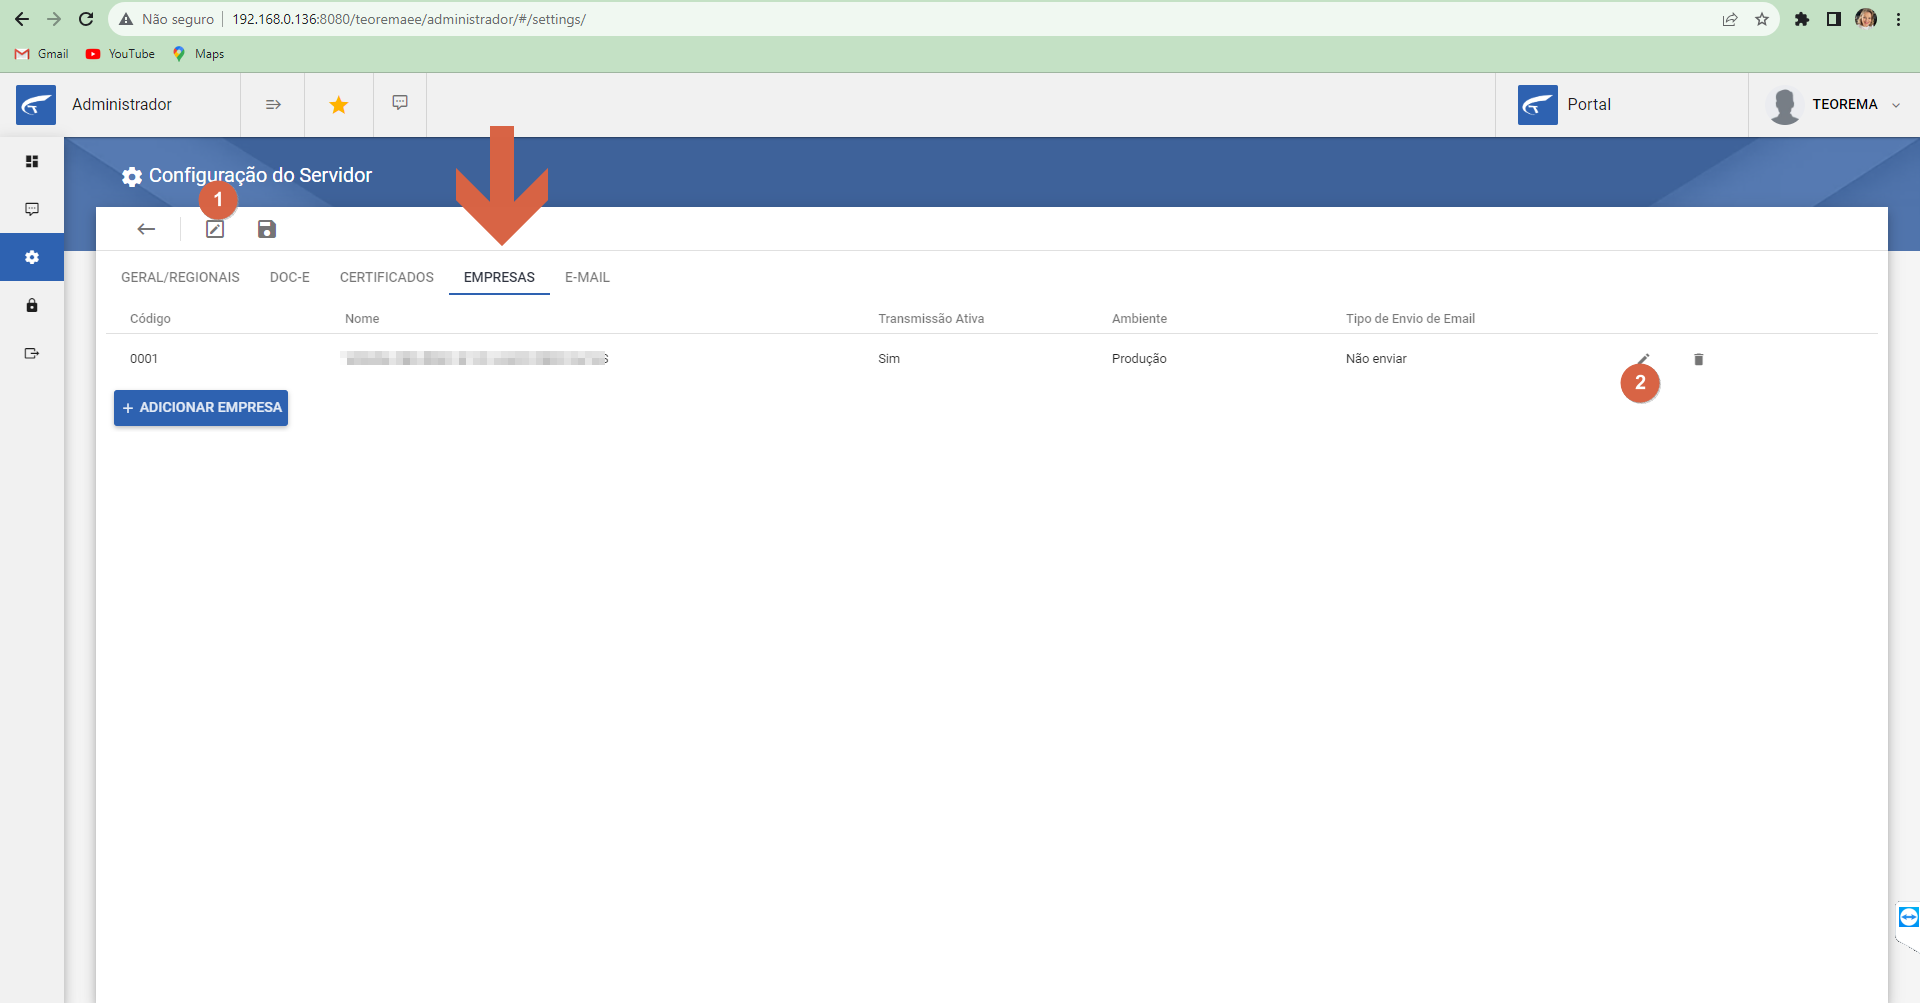The width and height of the screenshot is (1920, 1003).
Task: Click the Ambiente column header
Action: pos(1139,319)
